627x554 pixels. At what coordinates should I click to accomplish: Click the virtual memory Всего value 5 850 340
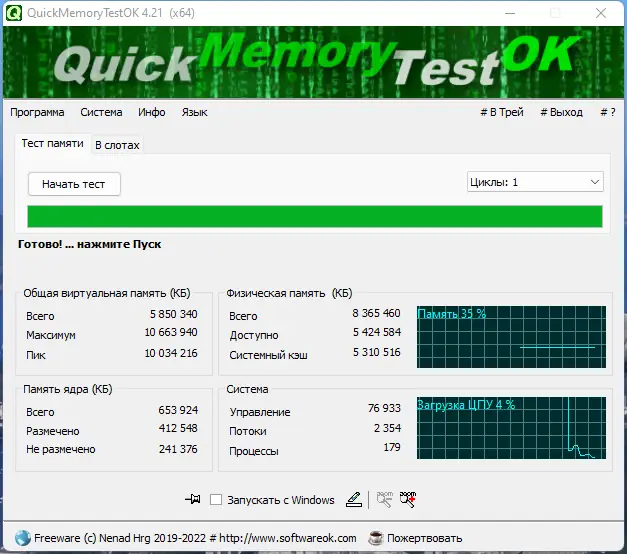click(174, 314)
